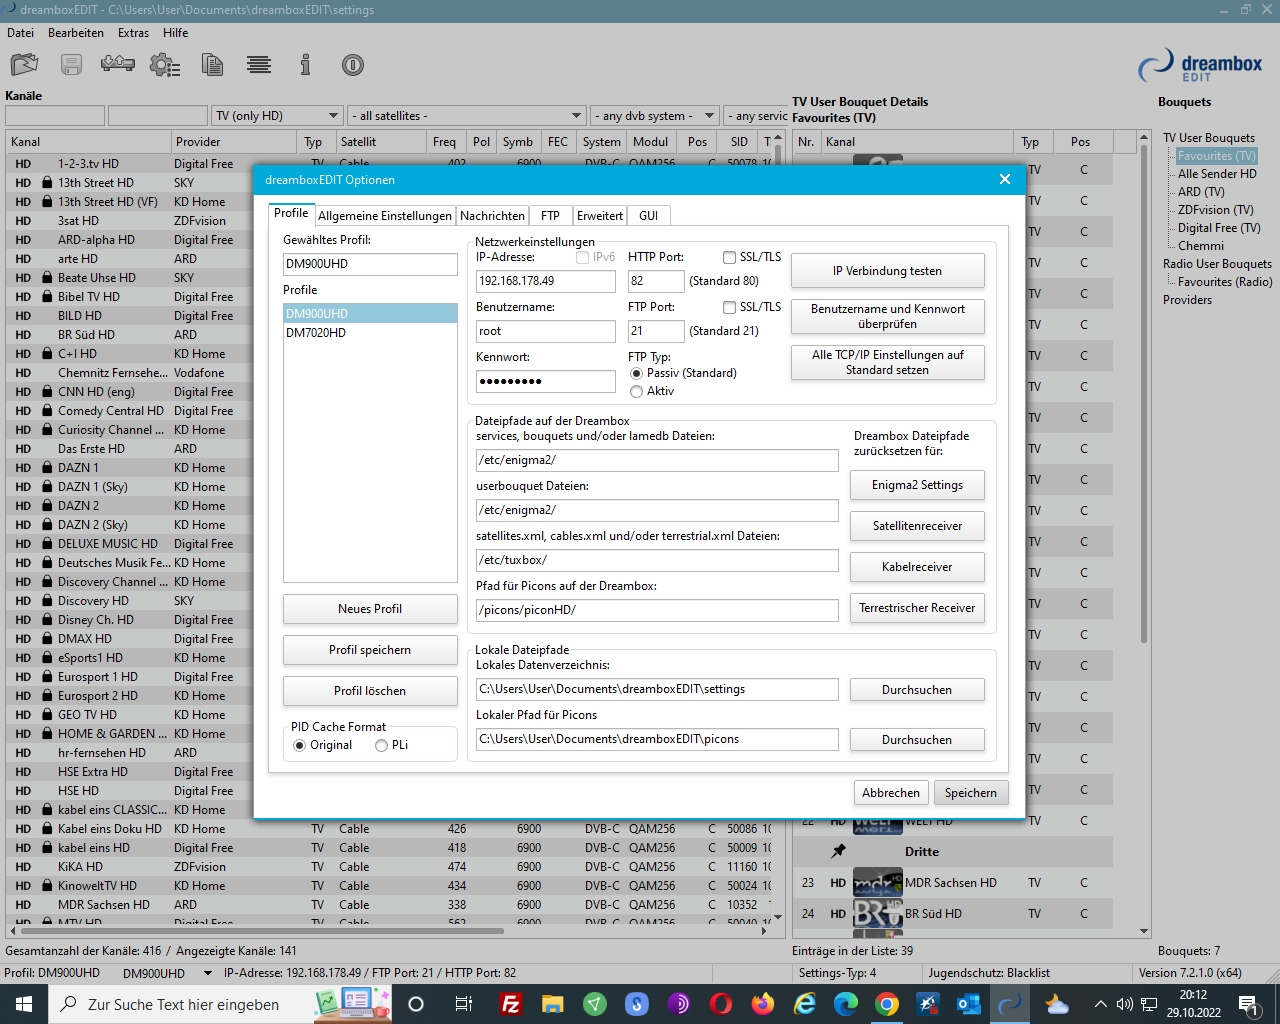
Task: Click Neues Profil button
Action: 370,609
